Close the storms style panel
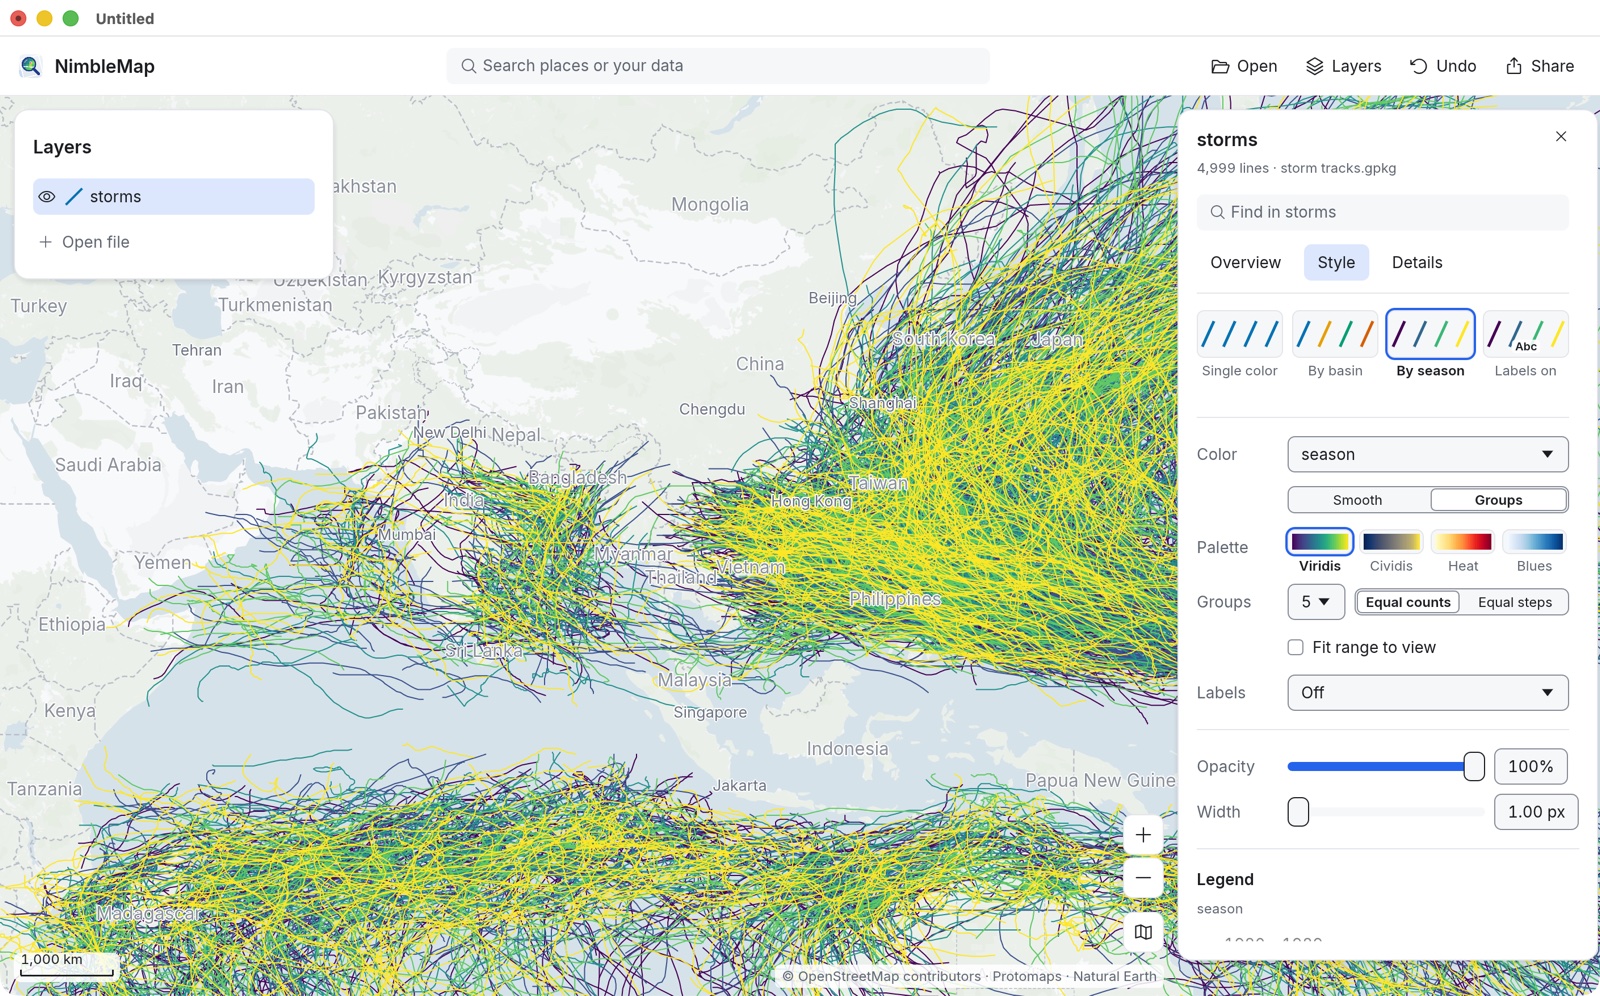Viewport: 1600px width, 996px height. (1561, 137)
